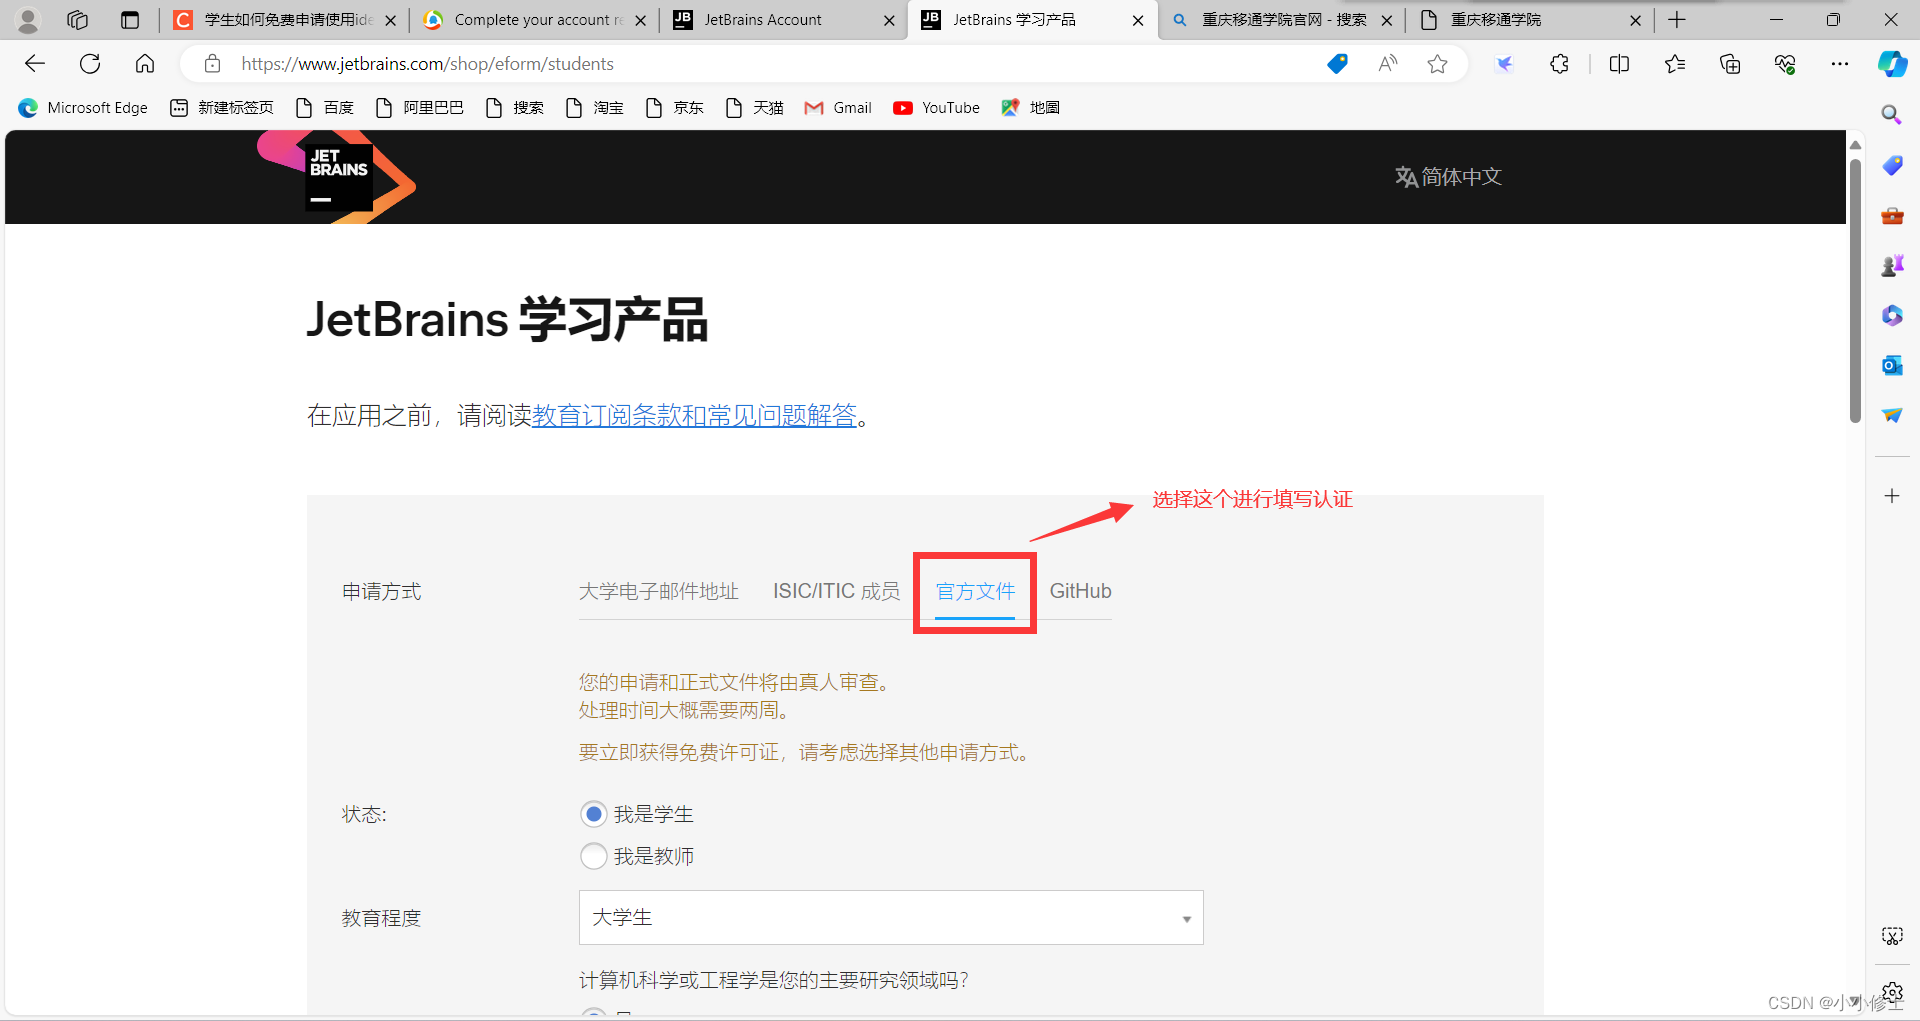1920x1021 pixels.
Task: Add this page to favorites star
Action: coord(1437,64)
